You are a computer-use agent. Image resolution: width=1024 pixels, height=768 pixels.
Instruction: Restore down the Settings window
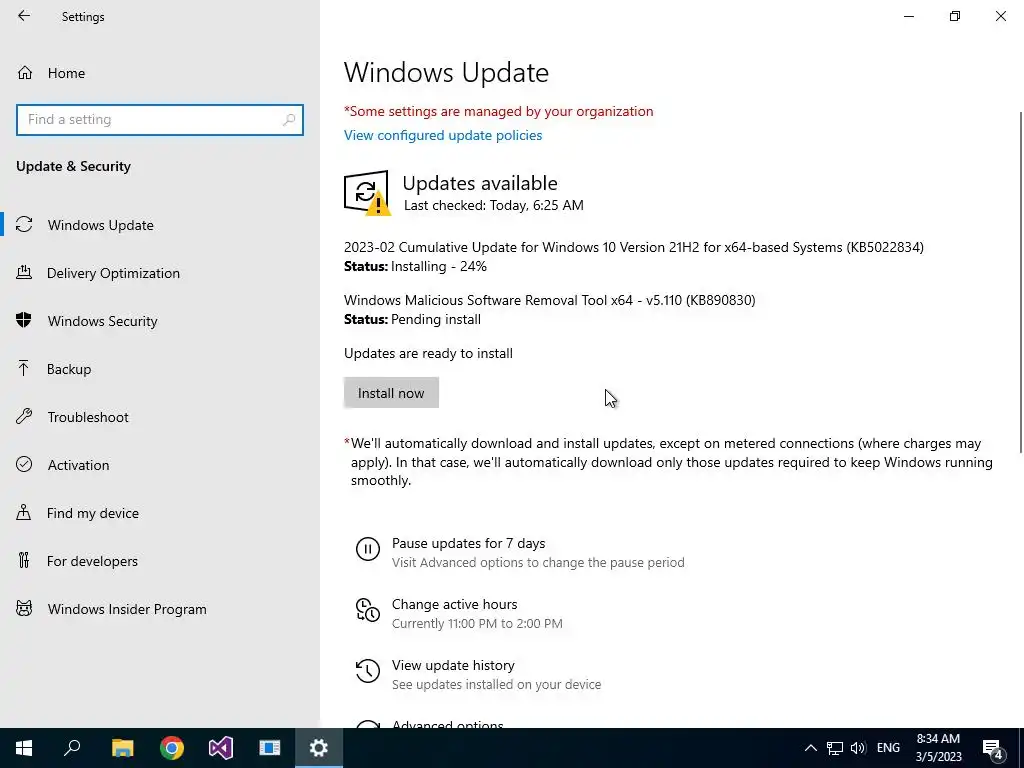955,16
